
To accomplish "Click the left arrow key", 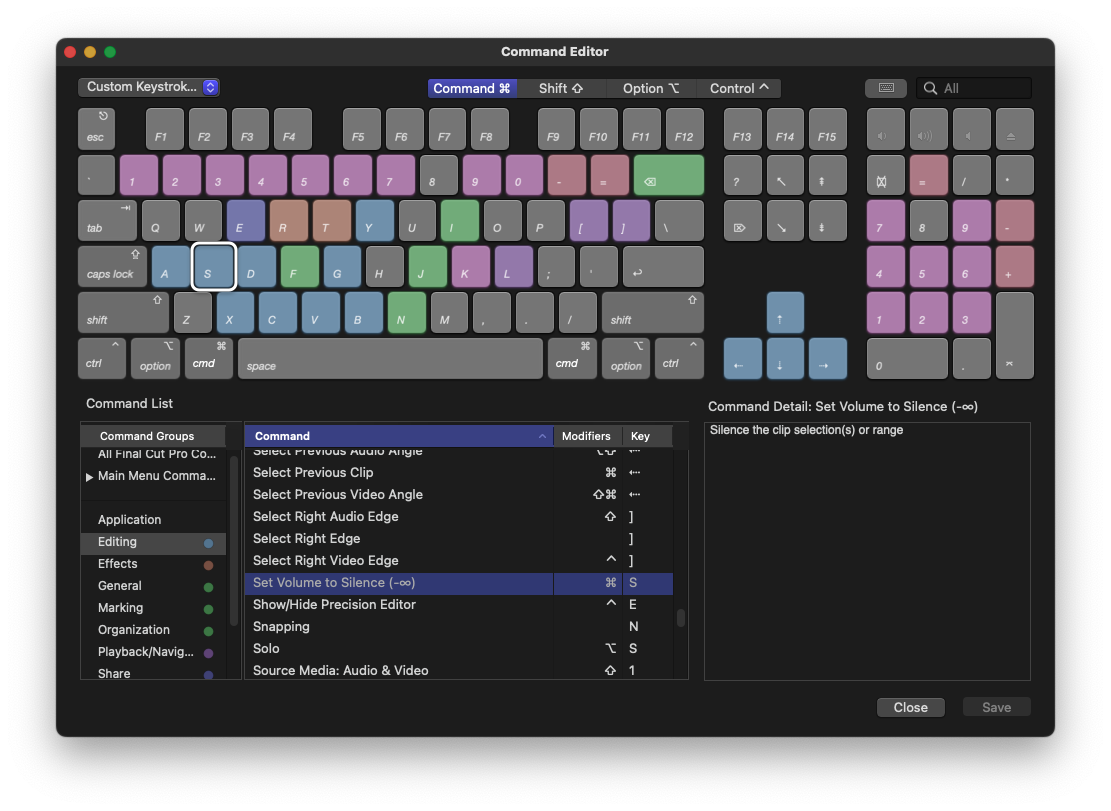I will 743,358.
